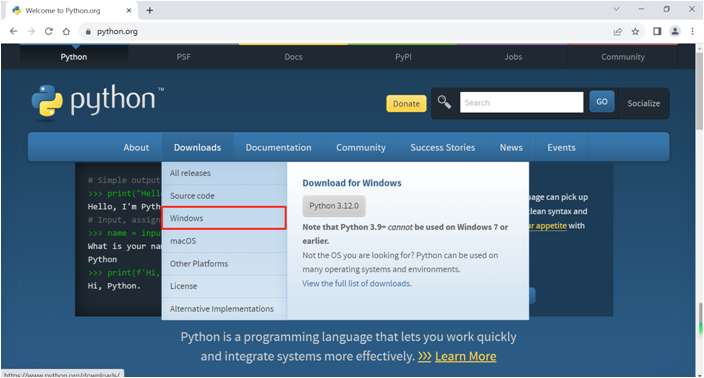This screenshot has height=378, width=704.
Task: Switch to the PyPI top tab
Action: pos(403,57)
